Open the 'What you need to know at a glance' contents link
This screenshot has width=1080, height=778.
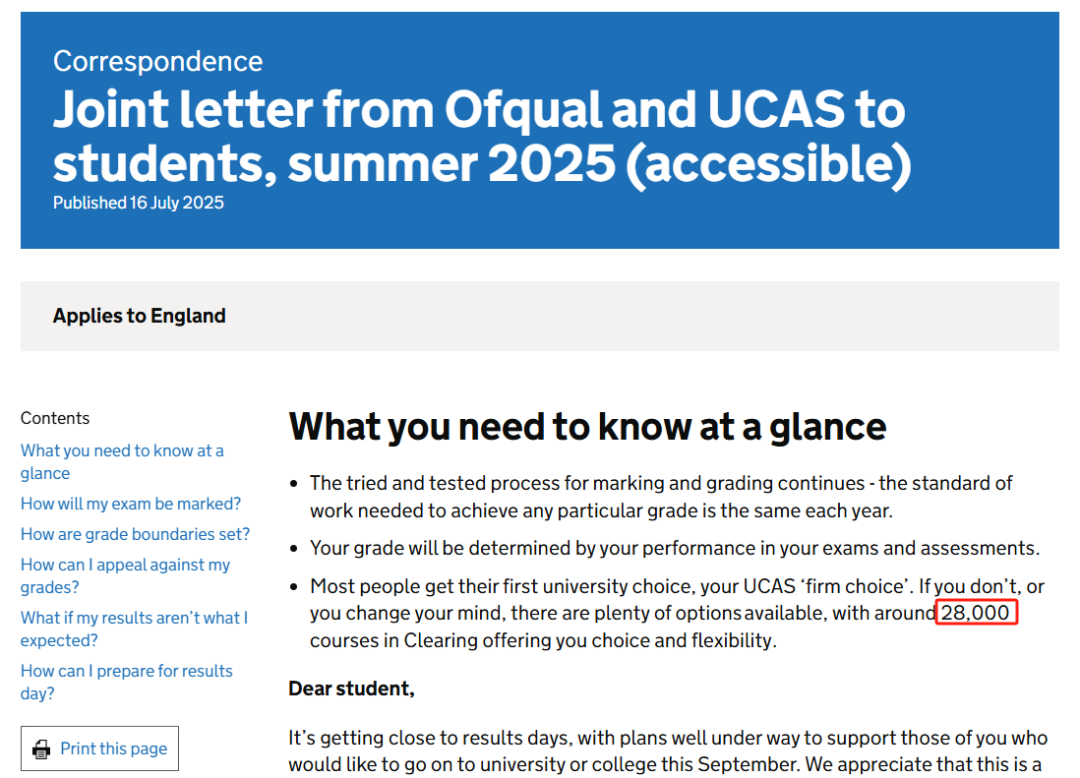pyautogui.click(x=122, y=461)
